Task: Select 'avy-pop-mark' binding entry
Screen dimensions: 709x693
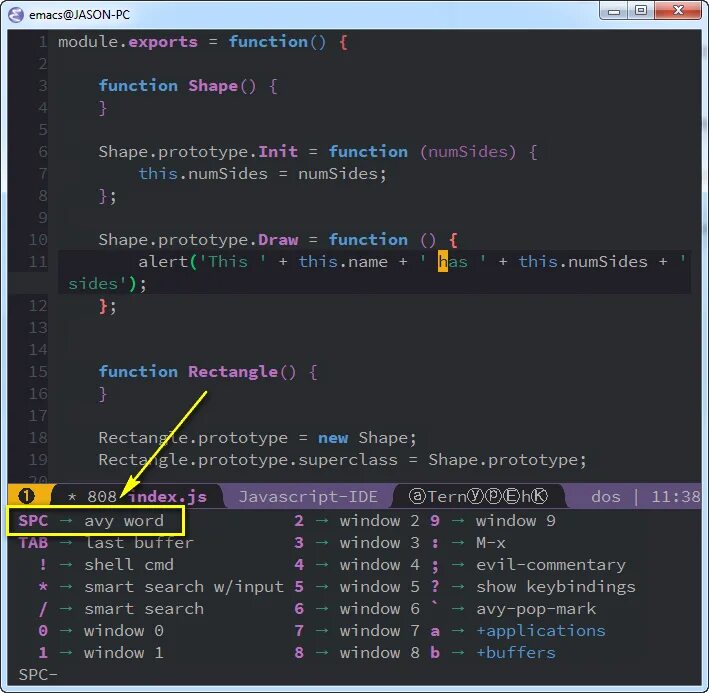Action: 513,608
